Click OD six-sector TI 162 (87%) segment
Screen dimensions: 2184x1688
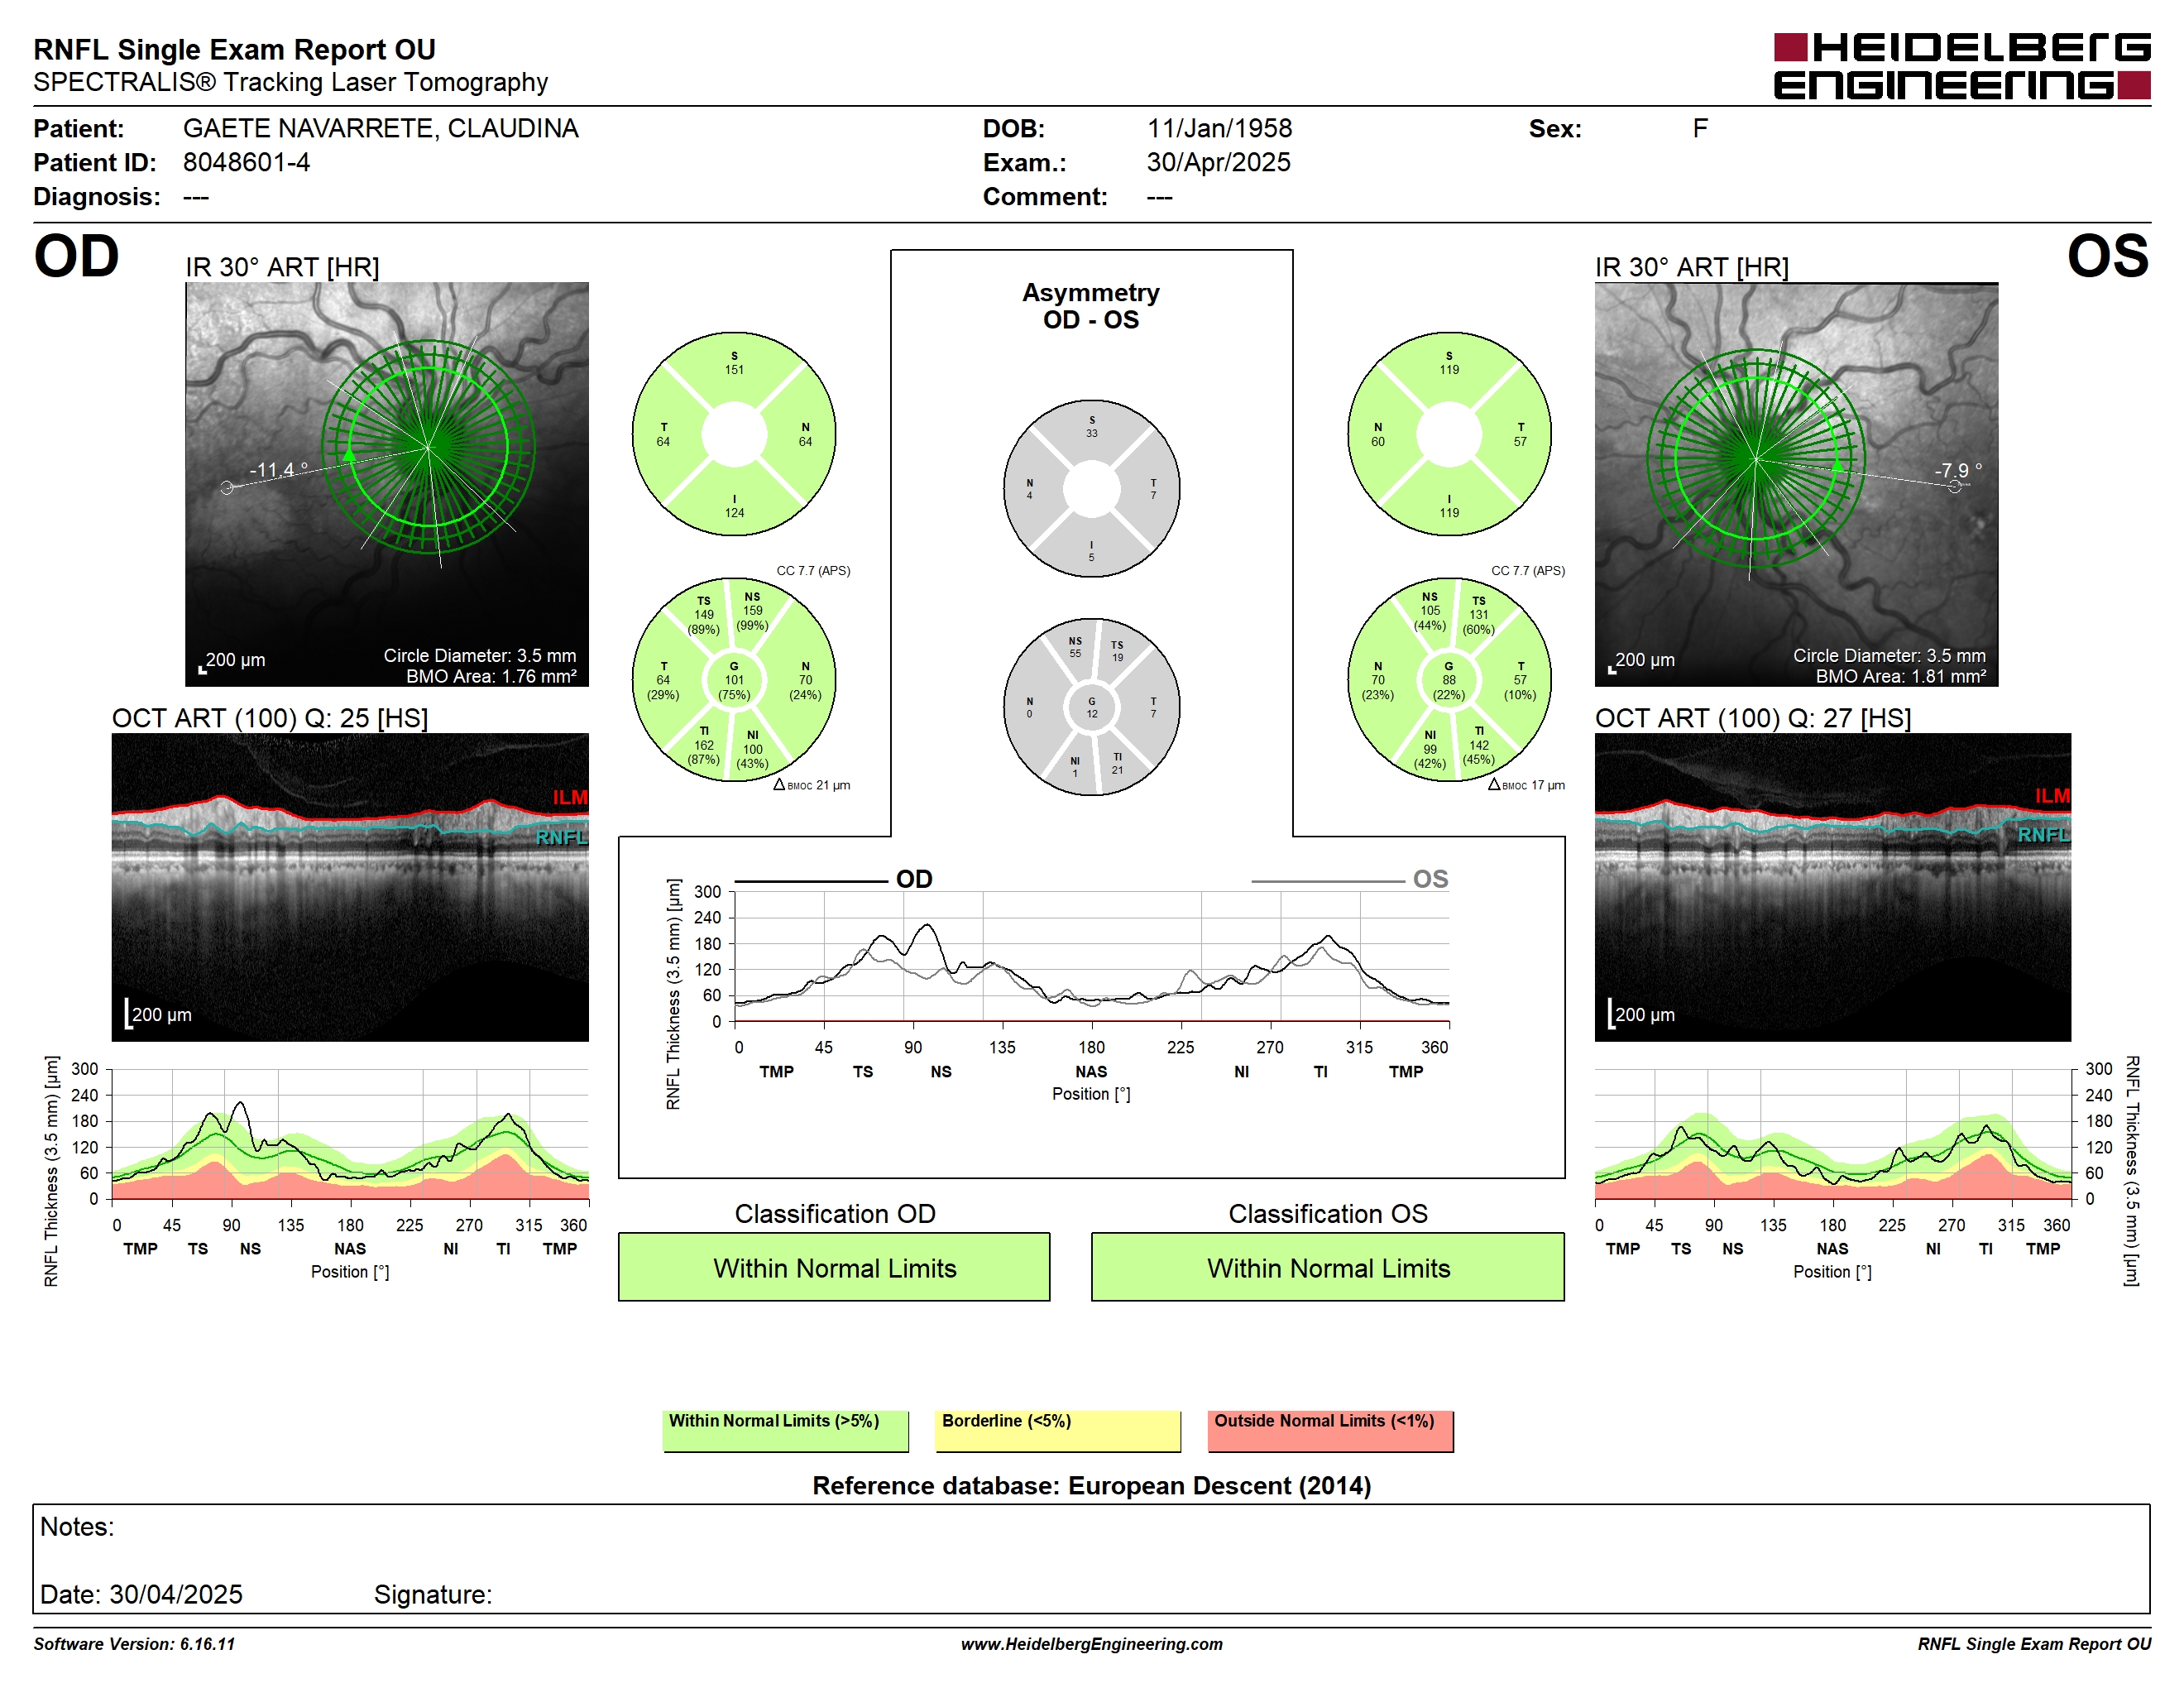pyautogui.click(x=704, y=746)
